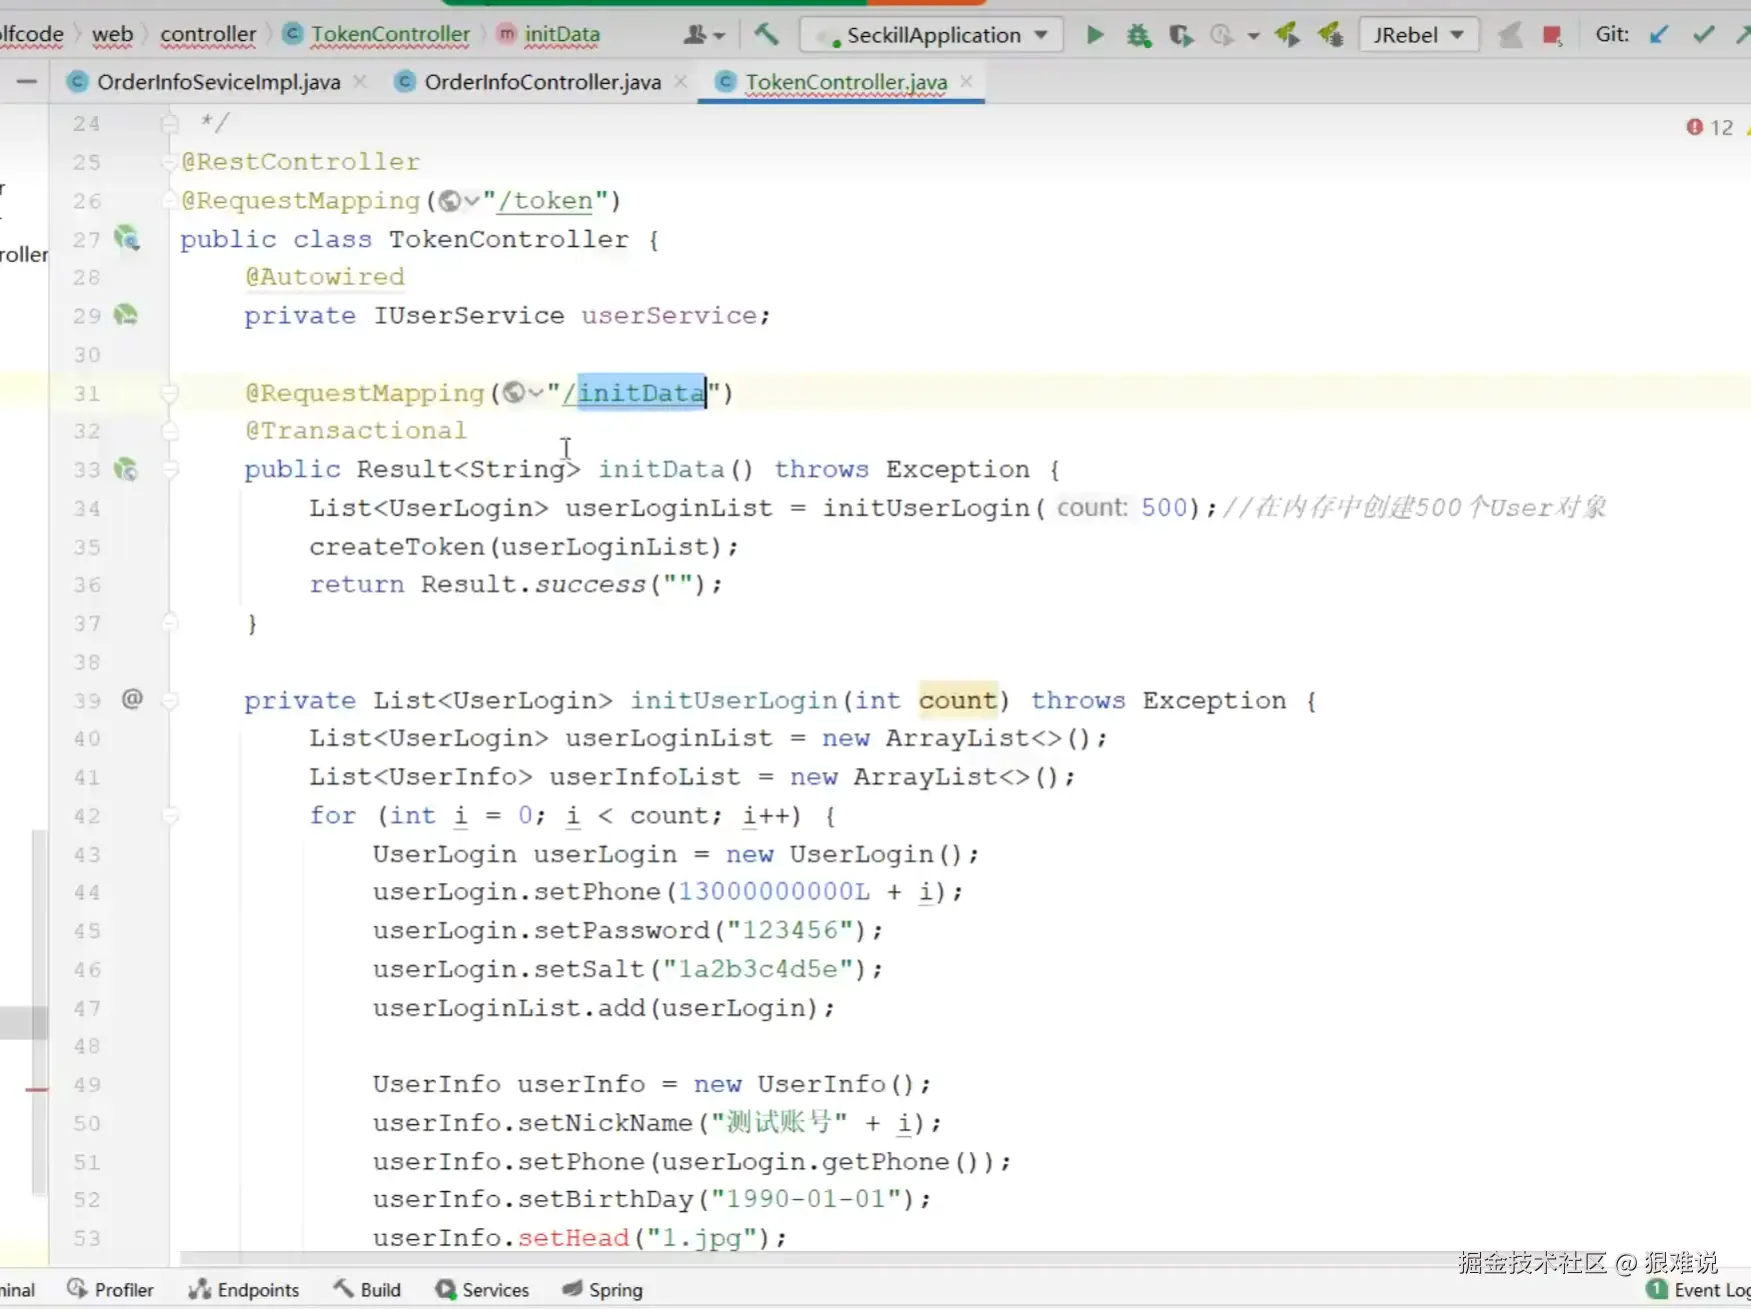The image size is (1751, 1309).
Task: Run with Coverage using the shield icon
Action: tap(1181, 35)
